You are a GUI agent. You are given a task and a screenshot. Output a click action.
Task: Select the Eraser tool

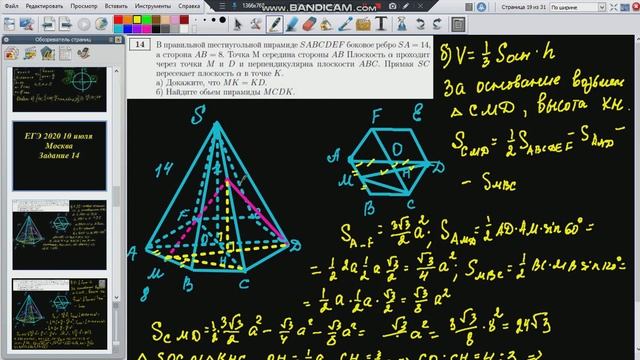309,24
